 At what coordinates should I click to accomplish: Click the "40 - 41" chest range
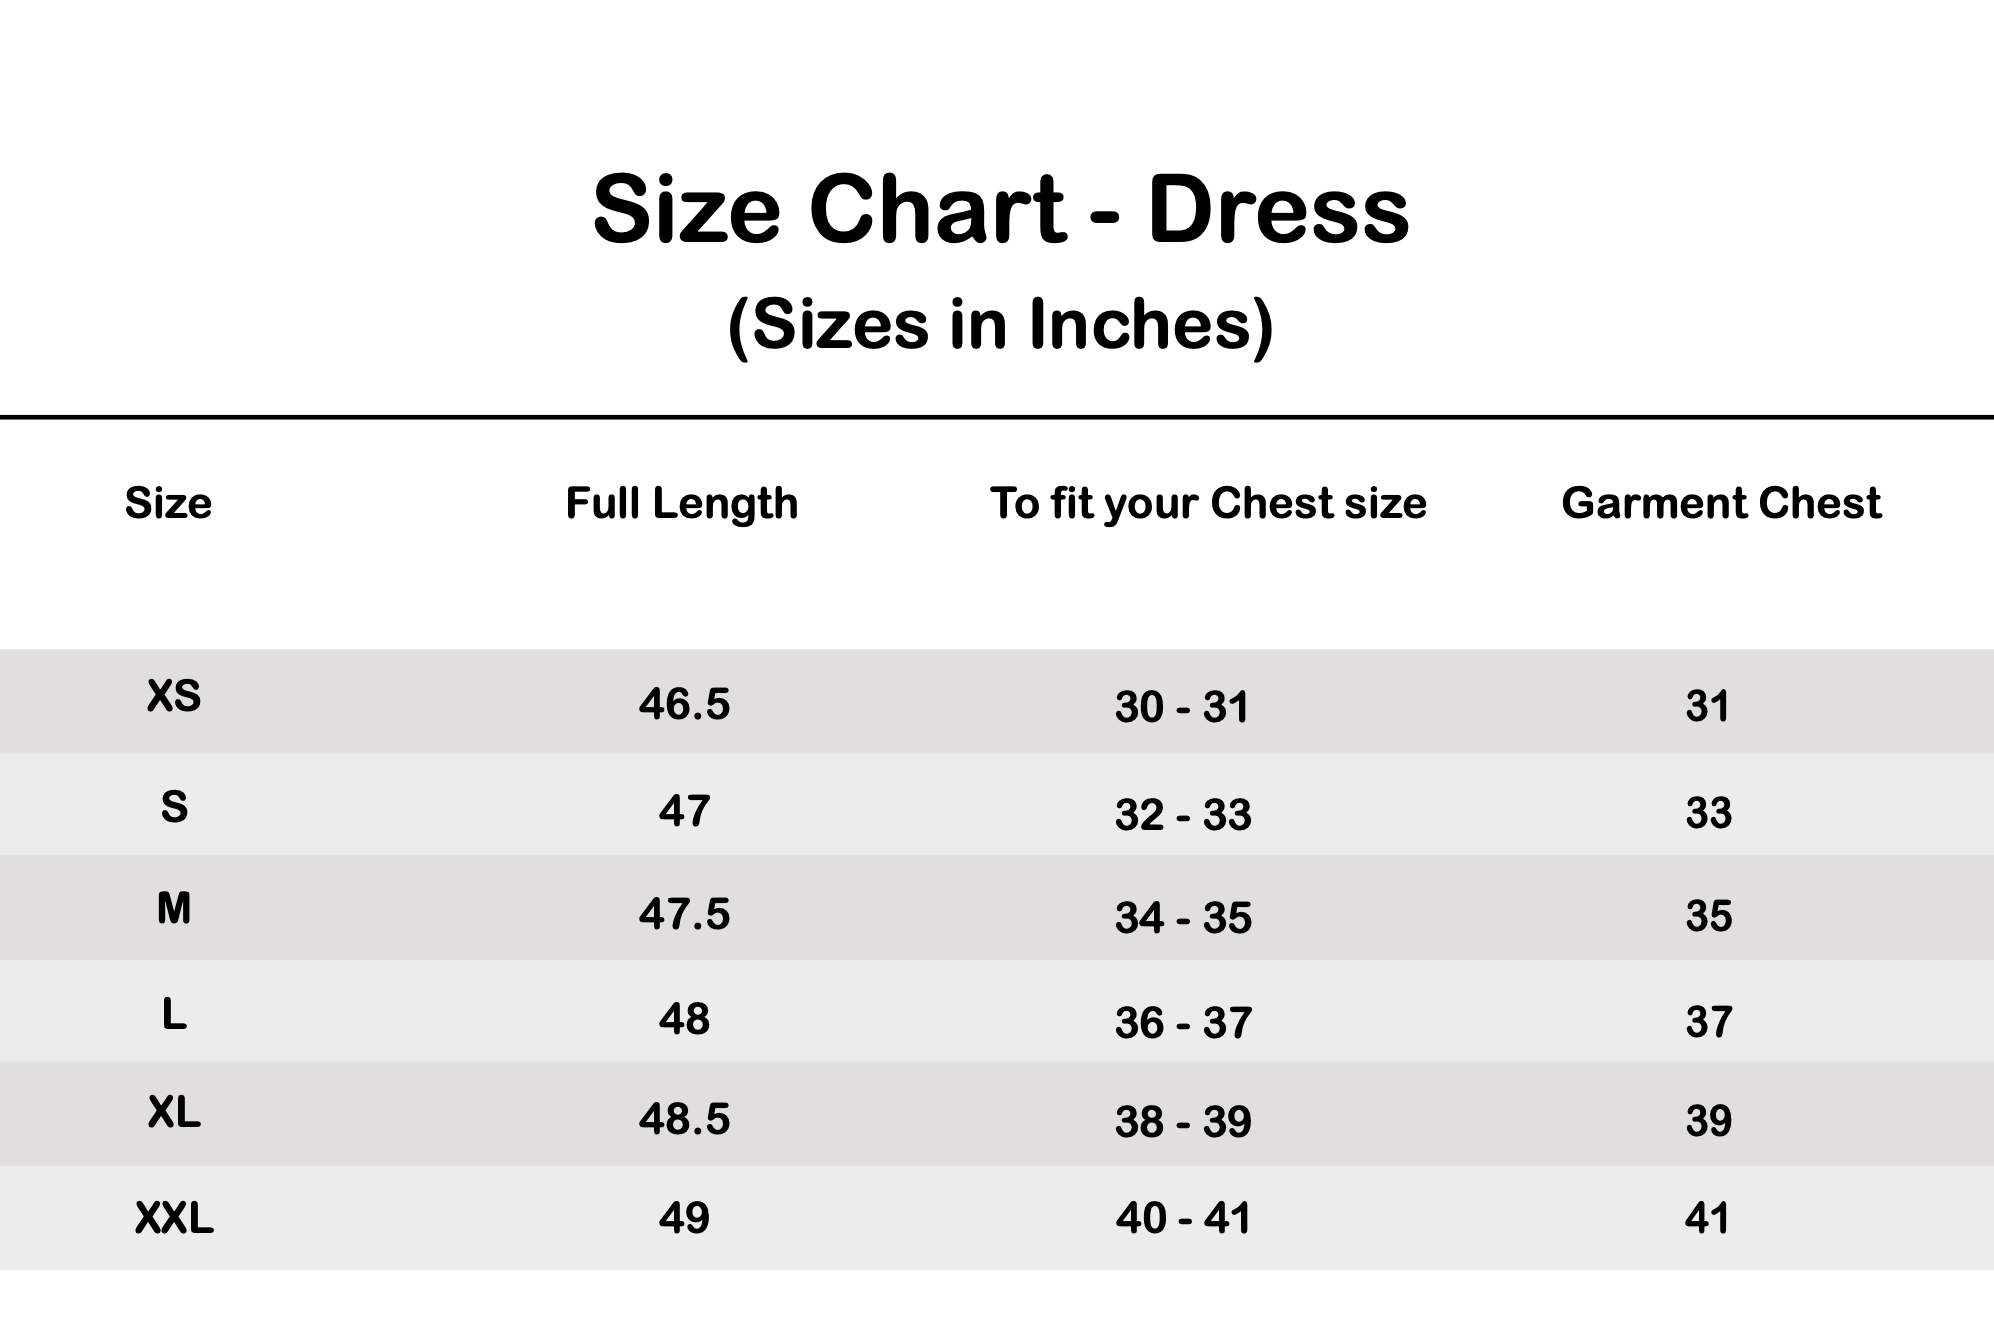tap(1183, 1219)
